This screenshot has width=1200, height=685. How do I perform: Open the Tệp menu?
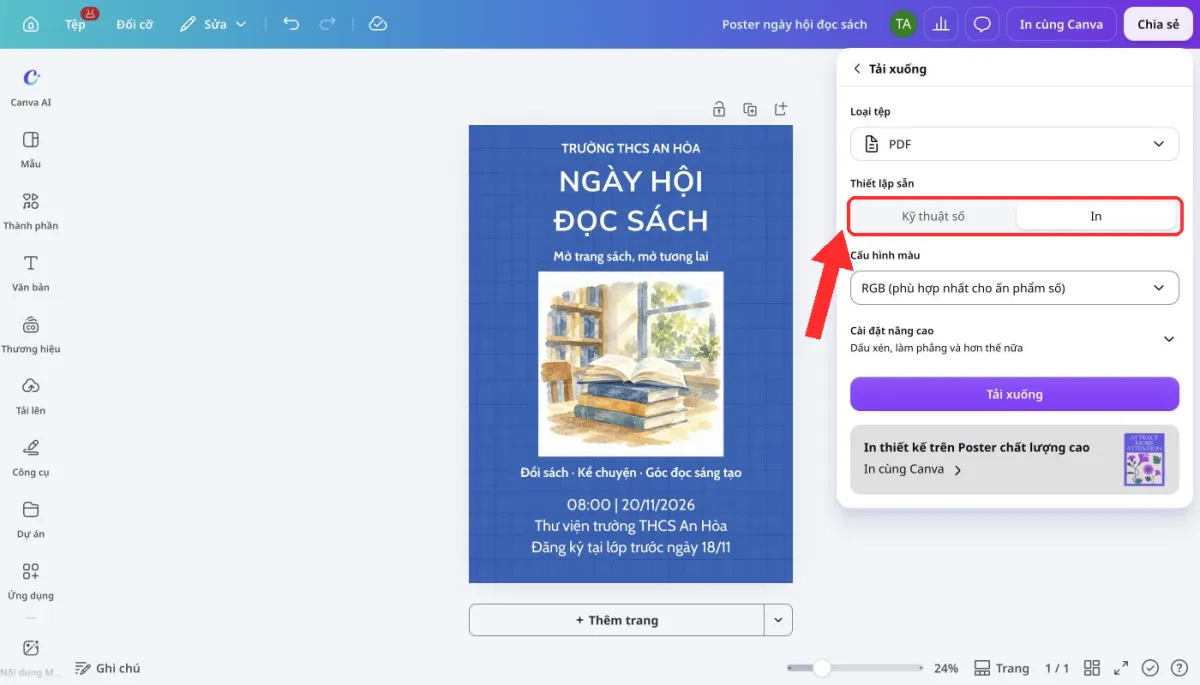[x=75, y=24]
